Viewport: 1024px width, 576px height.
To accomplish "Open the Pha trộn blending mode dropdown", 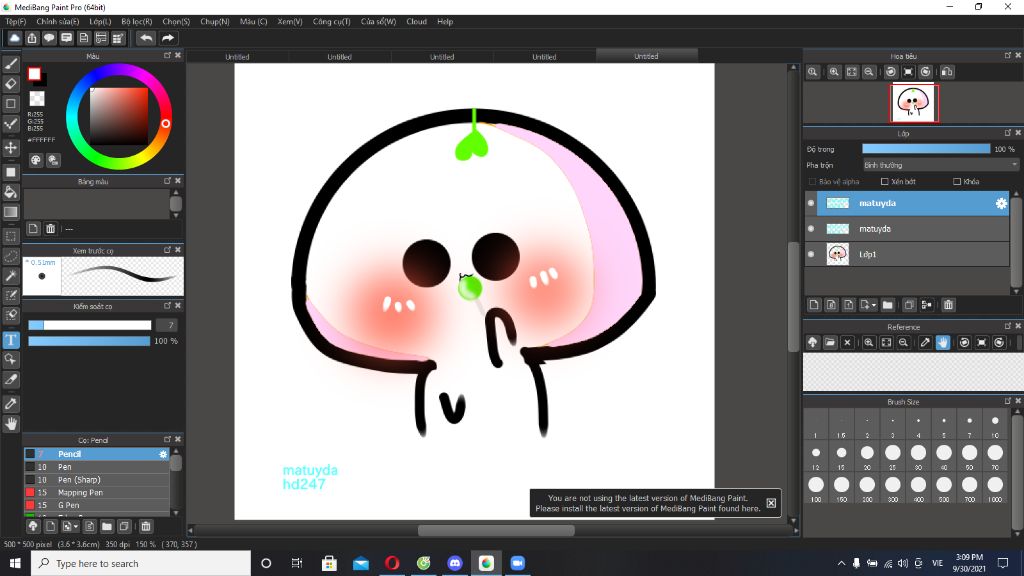I will click(940, 165).
